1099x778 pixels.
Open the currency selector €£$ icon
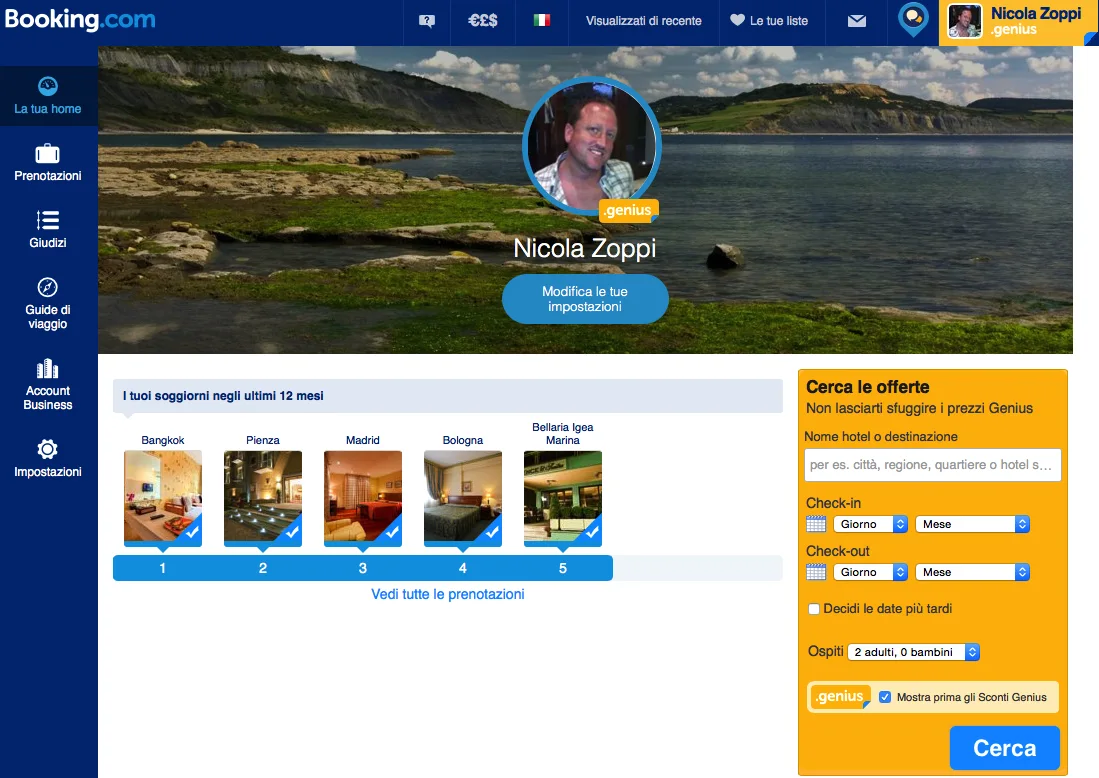click(483, 21)
